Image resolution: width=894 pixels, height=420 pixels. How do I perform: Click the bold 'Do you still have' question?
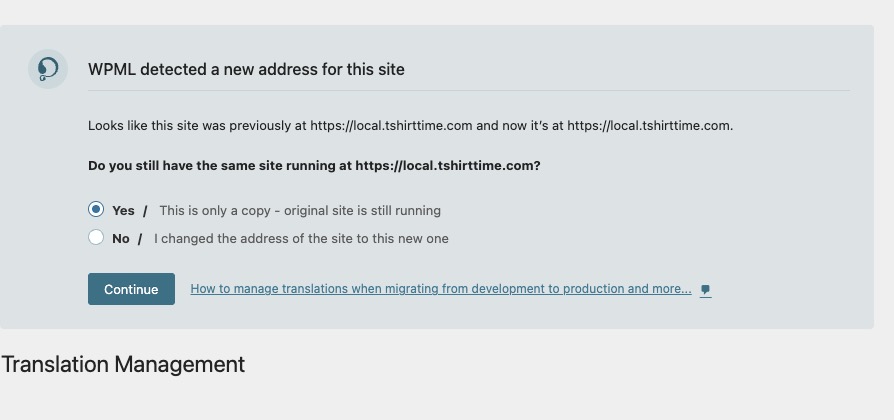click(314, 166)
